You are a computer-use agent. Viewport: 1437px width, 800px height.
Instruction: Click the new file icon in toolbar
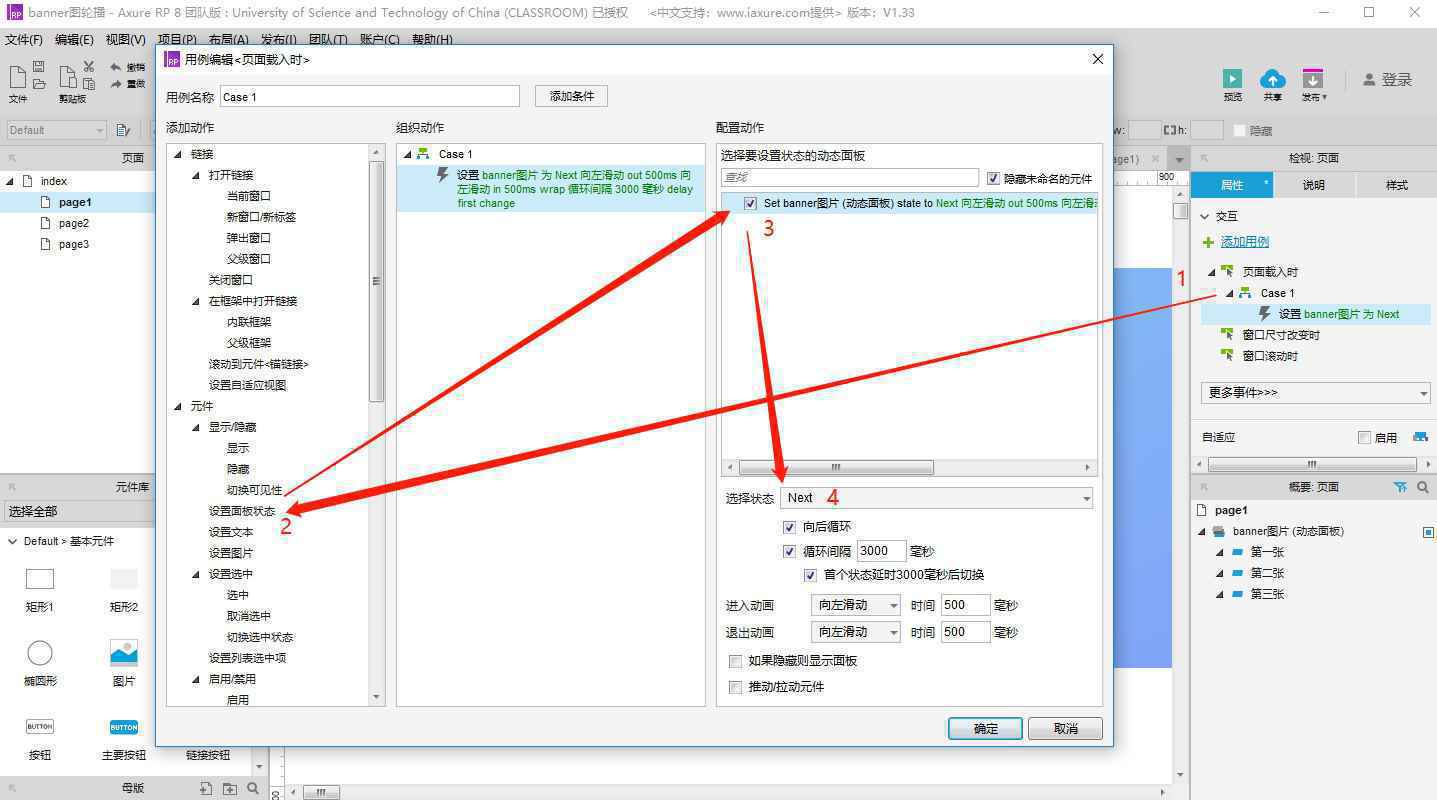(x=17, y=77)
